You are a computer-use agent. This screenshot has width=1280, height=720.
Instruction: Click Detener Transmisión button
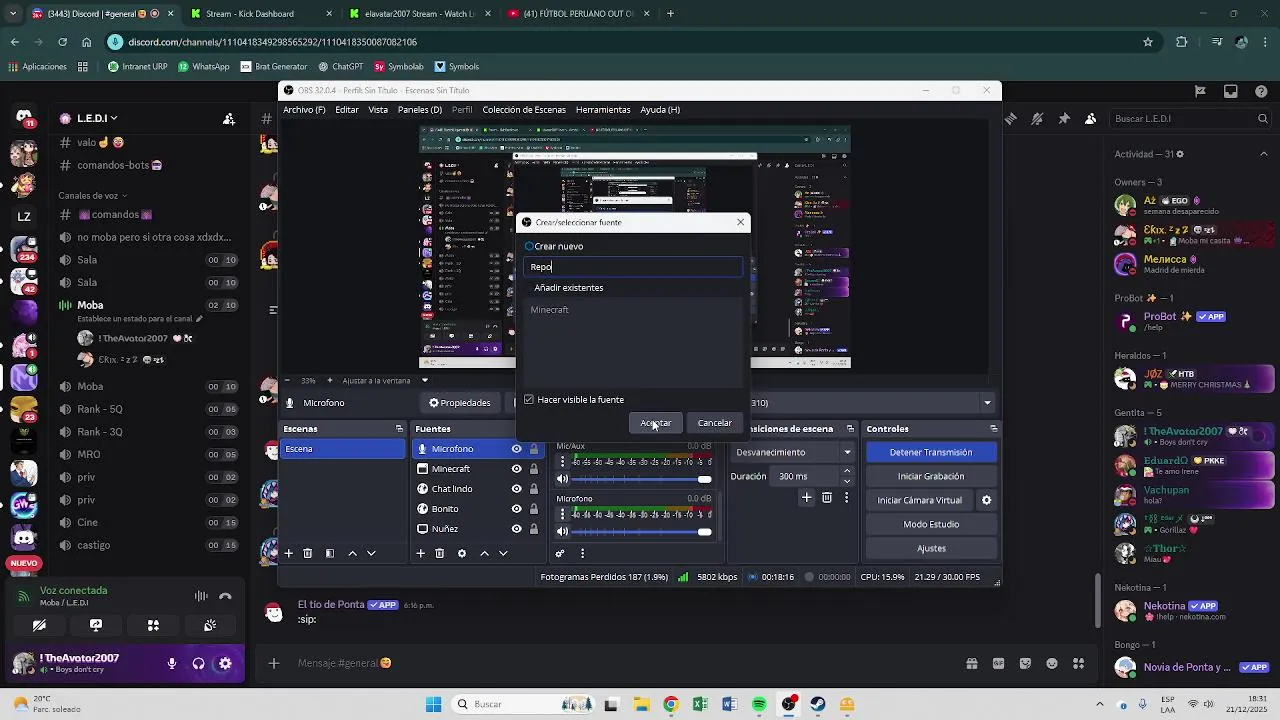click(x=931, y=452)
